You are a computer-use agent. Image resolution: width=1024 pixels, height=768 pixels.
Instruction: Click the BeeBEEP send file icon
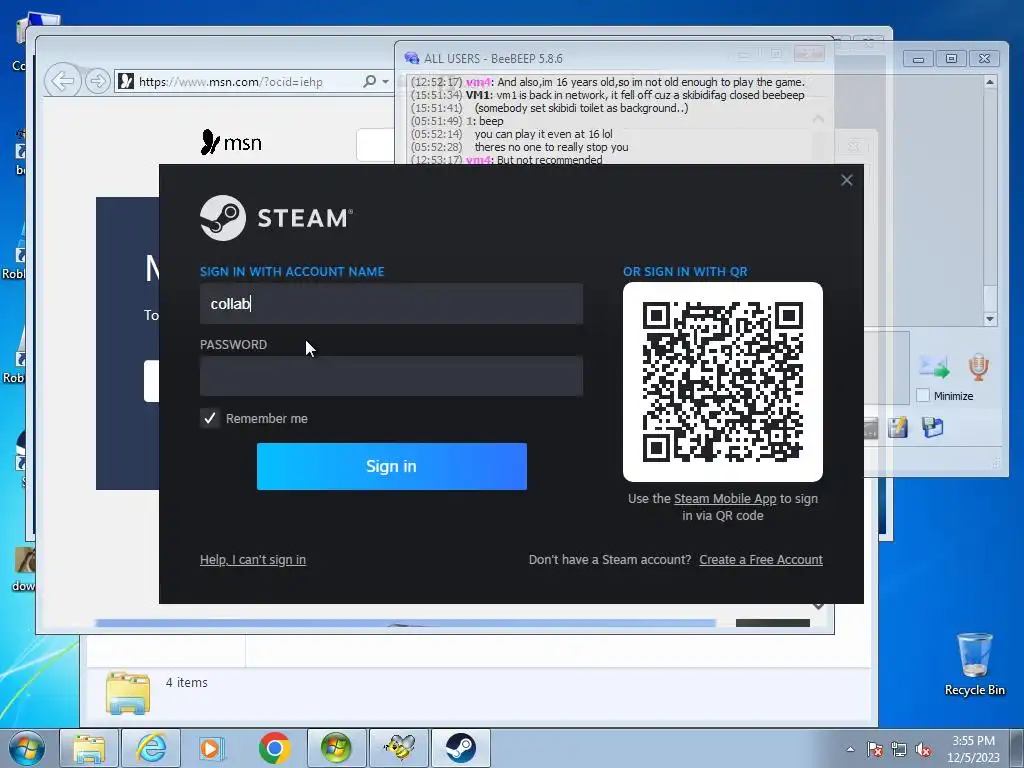click(934, 367)
